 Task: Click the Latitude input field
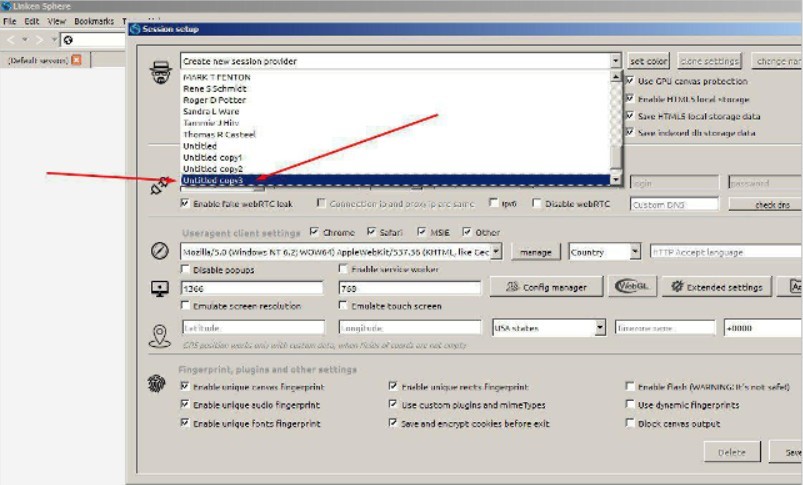(x=252, y=327)
